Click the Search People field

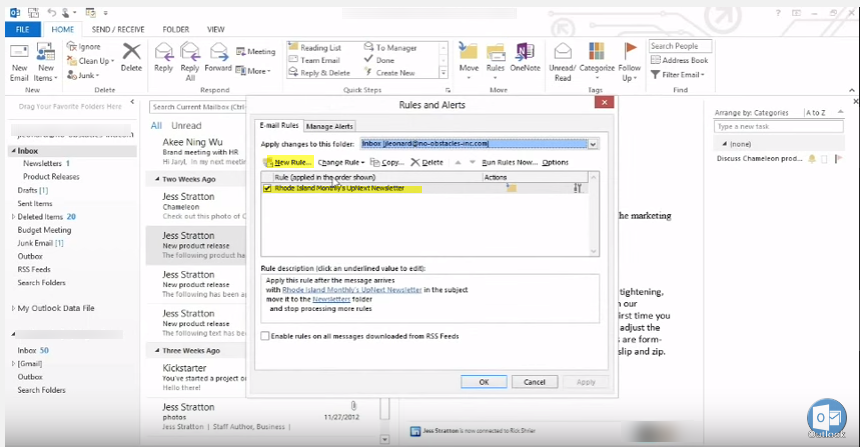[x=681, y=46]
